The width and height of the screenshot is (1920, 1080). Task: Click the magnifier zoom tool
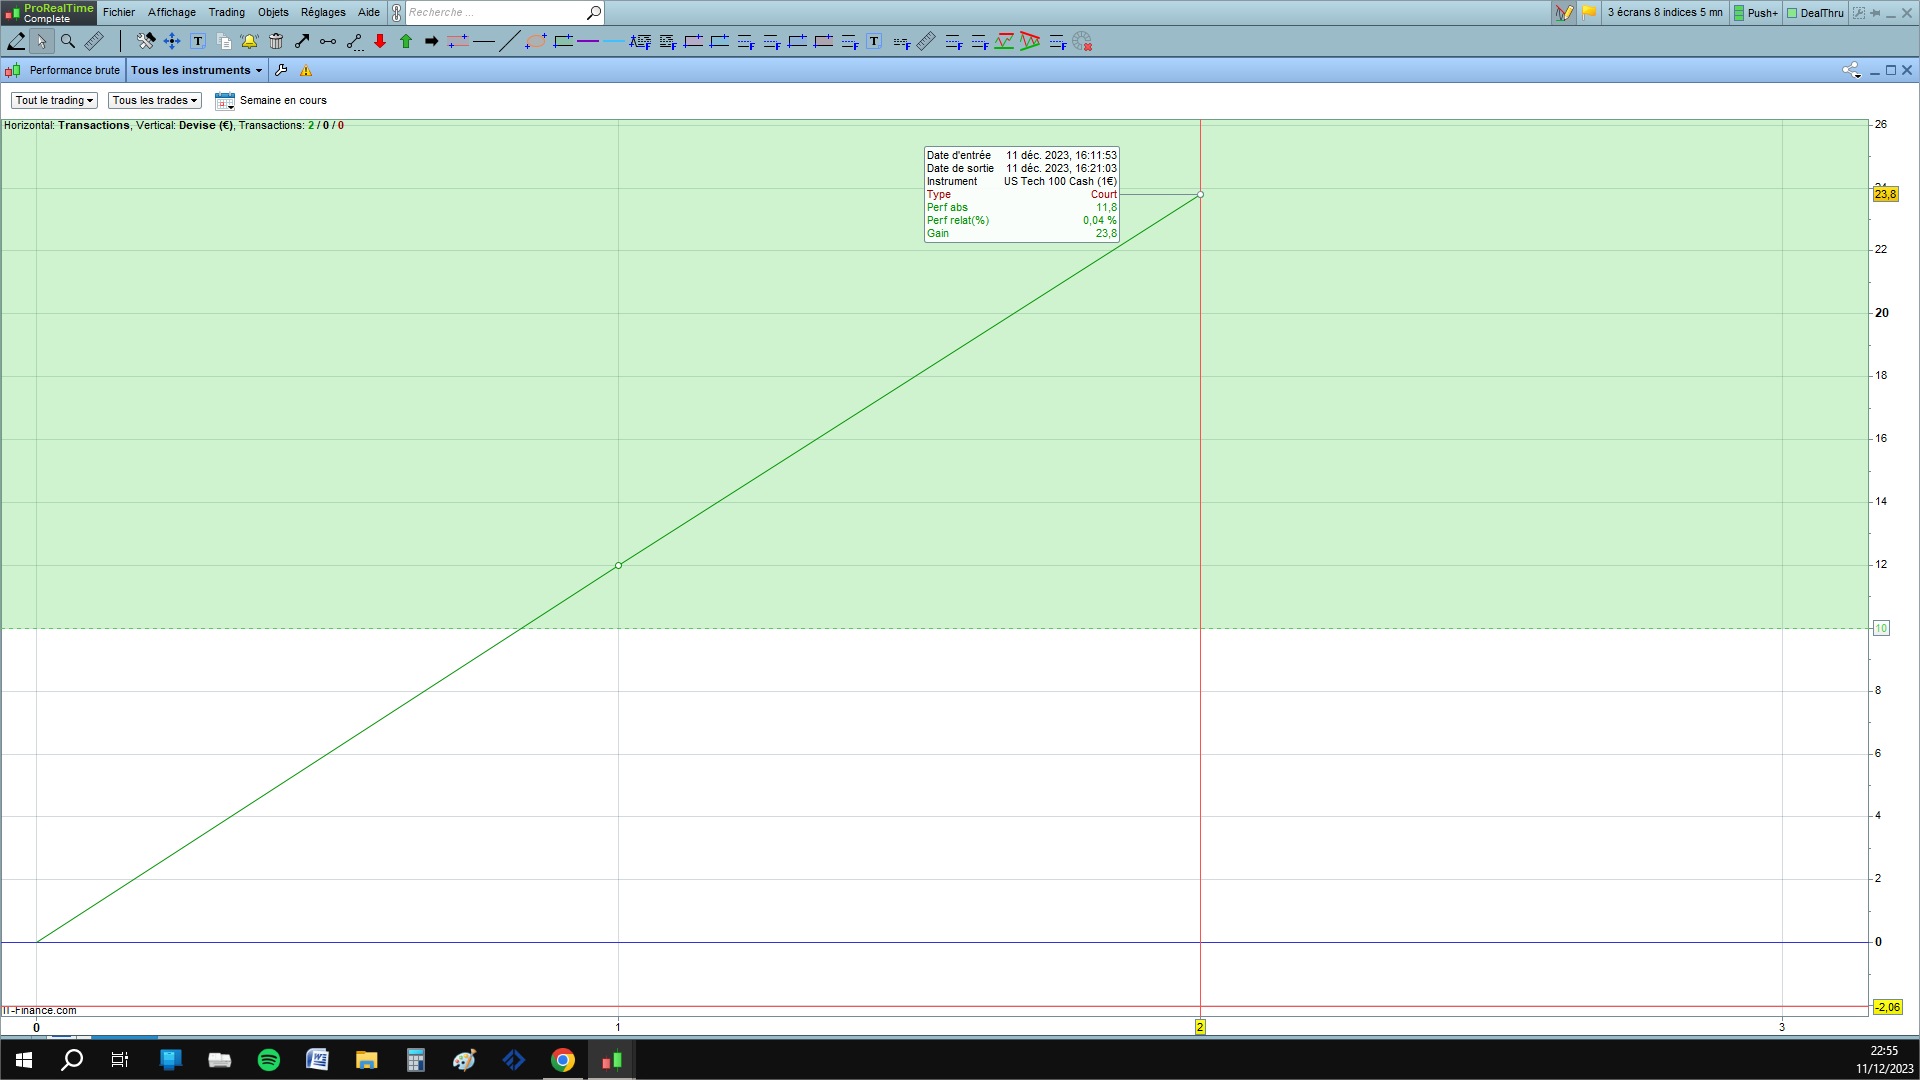pyautogui.click(x=68, y=41)
